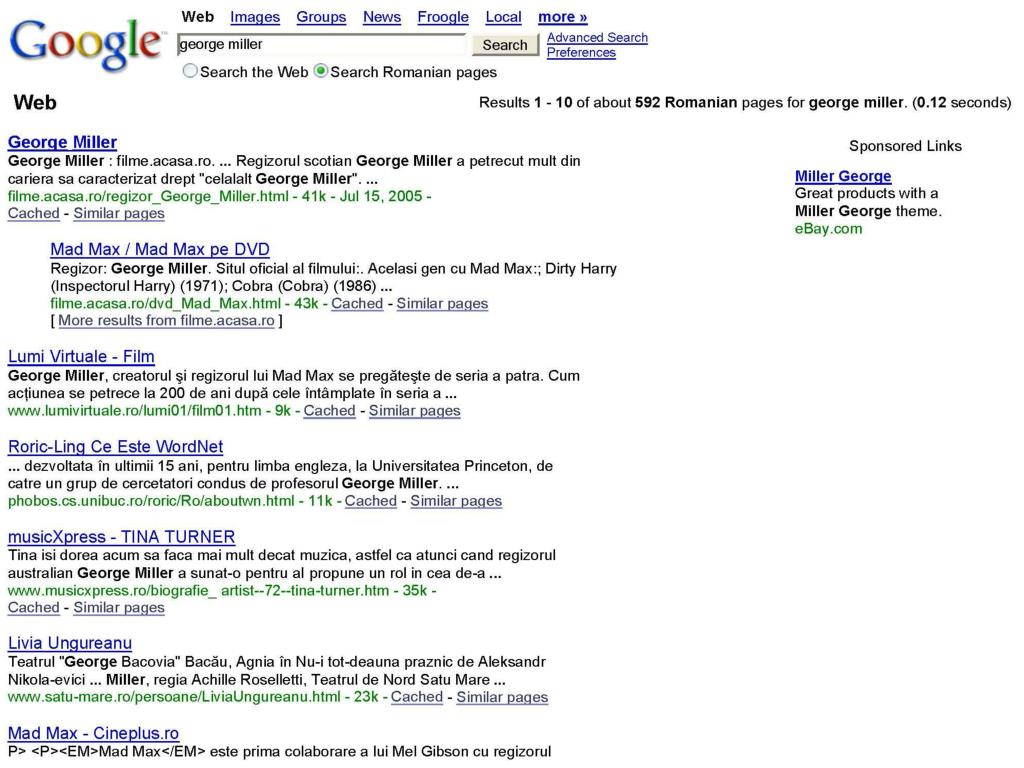The width and height of the screenshot is (1024, 768).
Task: View Cached copy of the satu-mare.ro result
Action: pyautogui.click(x=417, y=697)
